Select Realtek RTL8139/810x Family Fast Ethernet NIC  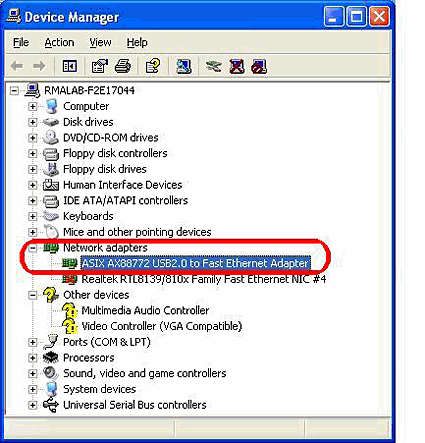coord(204,279)
